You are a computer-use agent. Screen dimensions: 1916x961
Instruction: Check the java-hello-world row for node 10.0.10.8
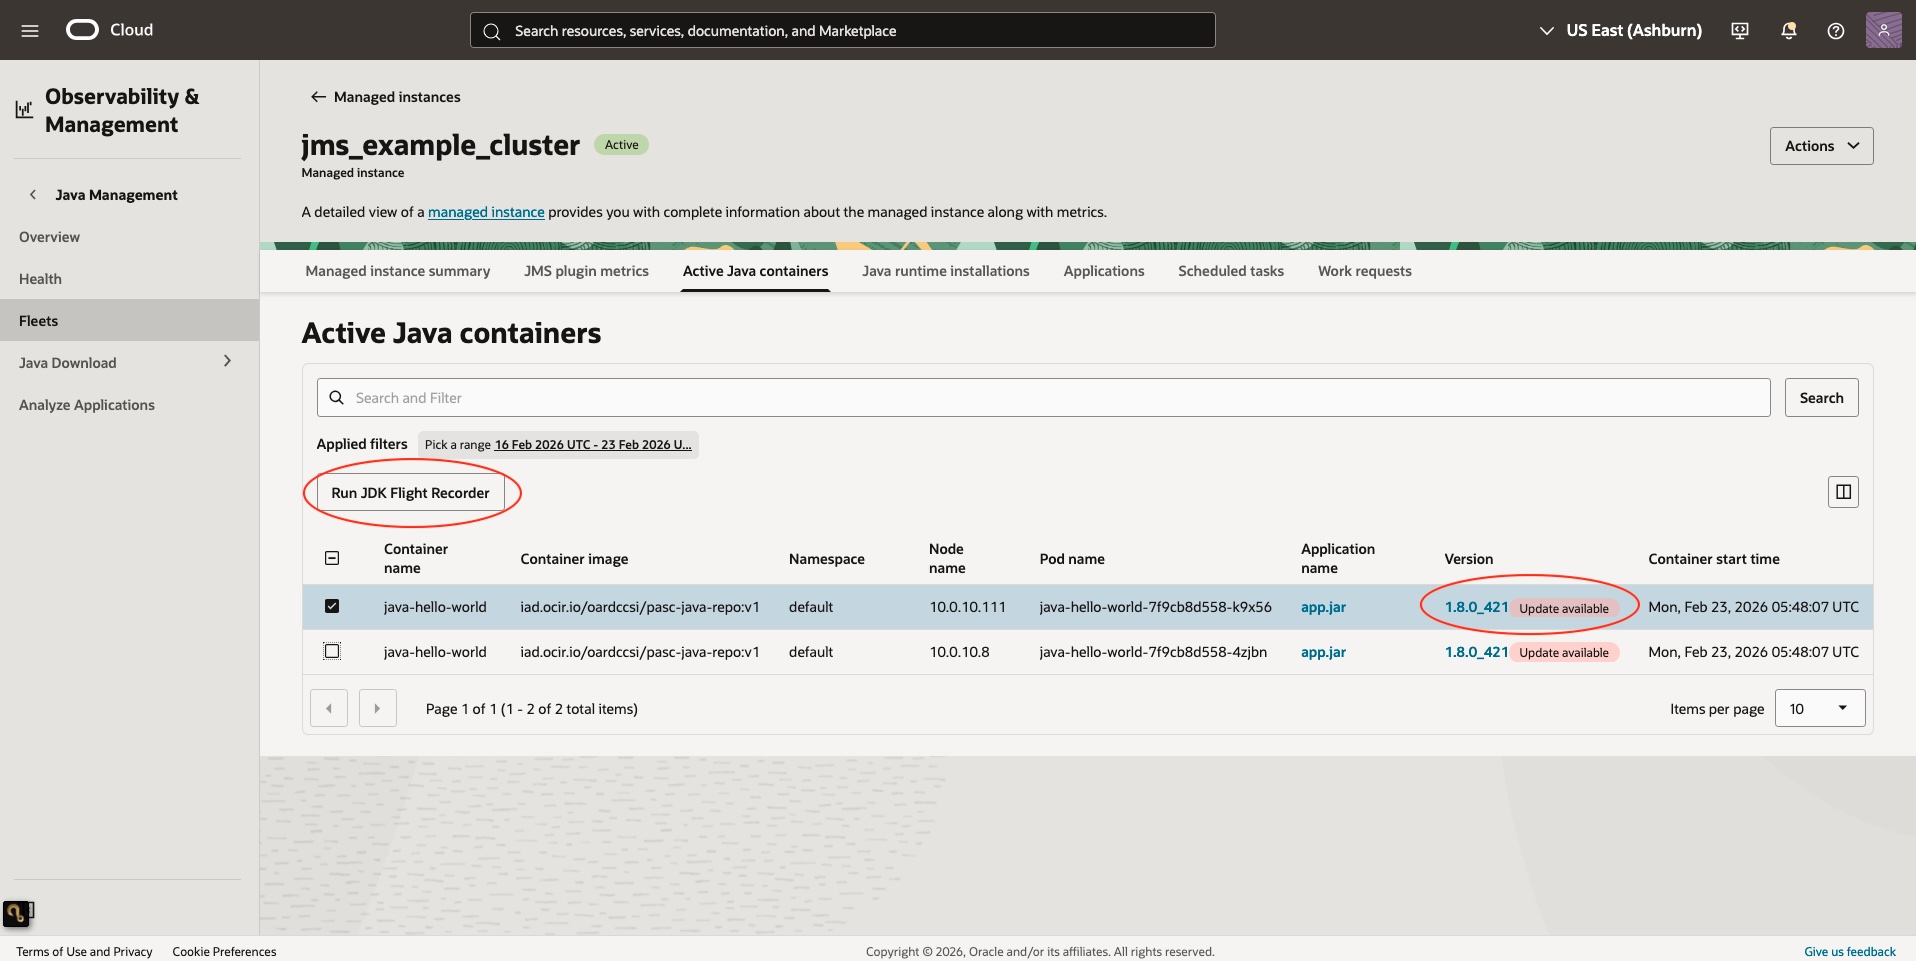pos(332,651)
